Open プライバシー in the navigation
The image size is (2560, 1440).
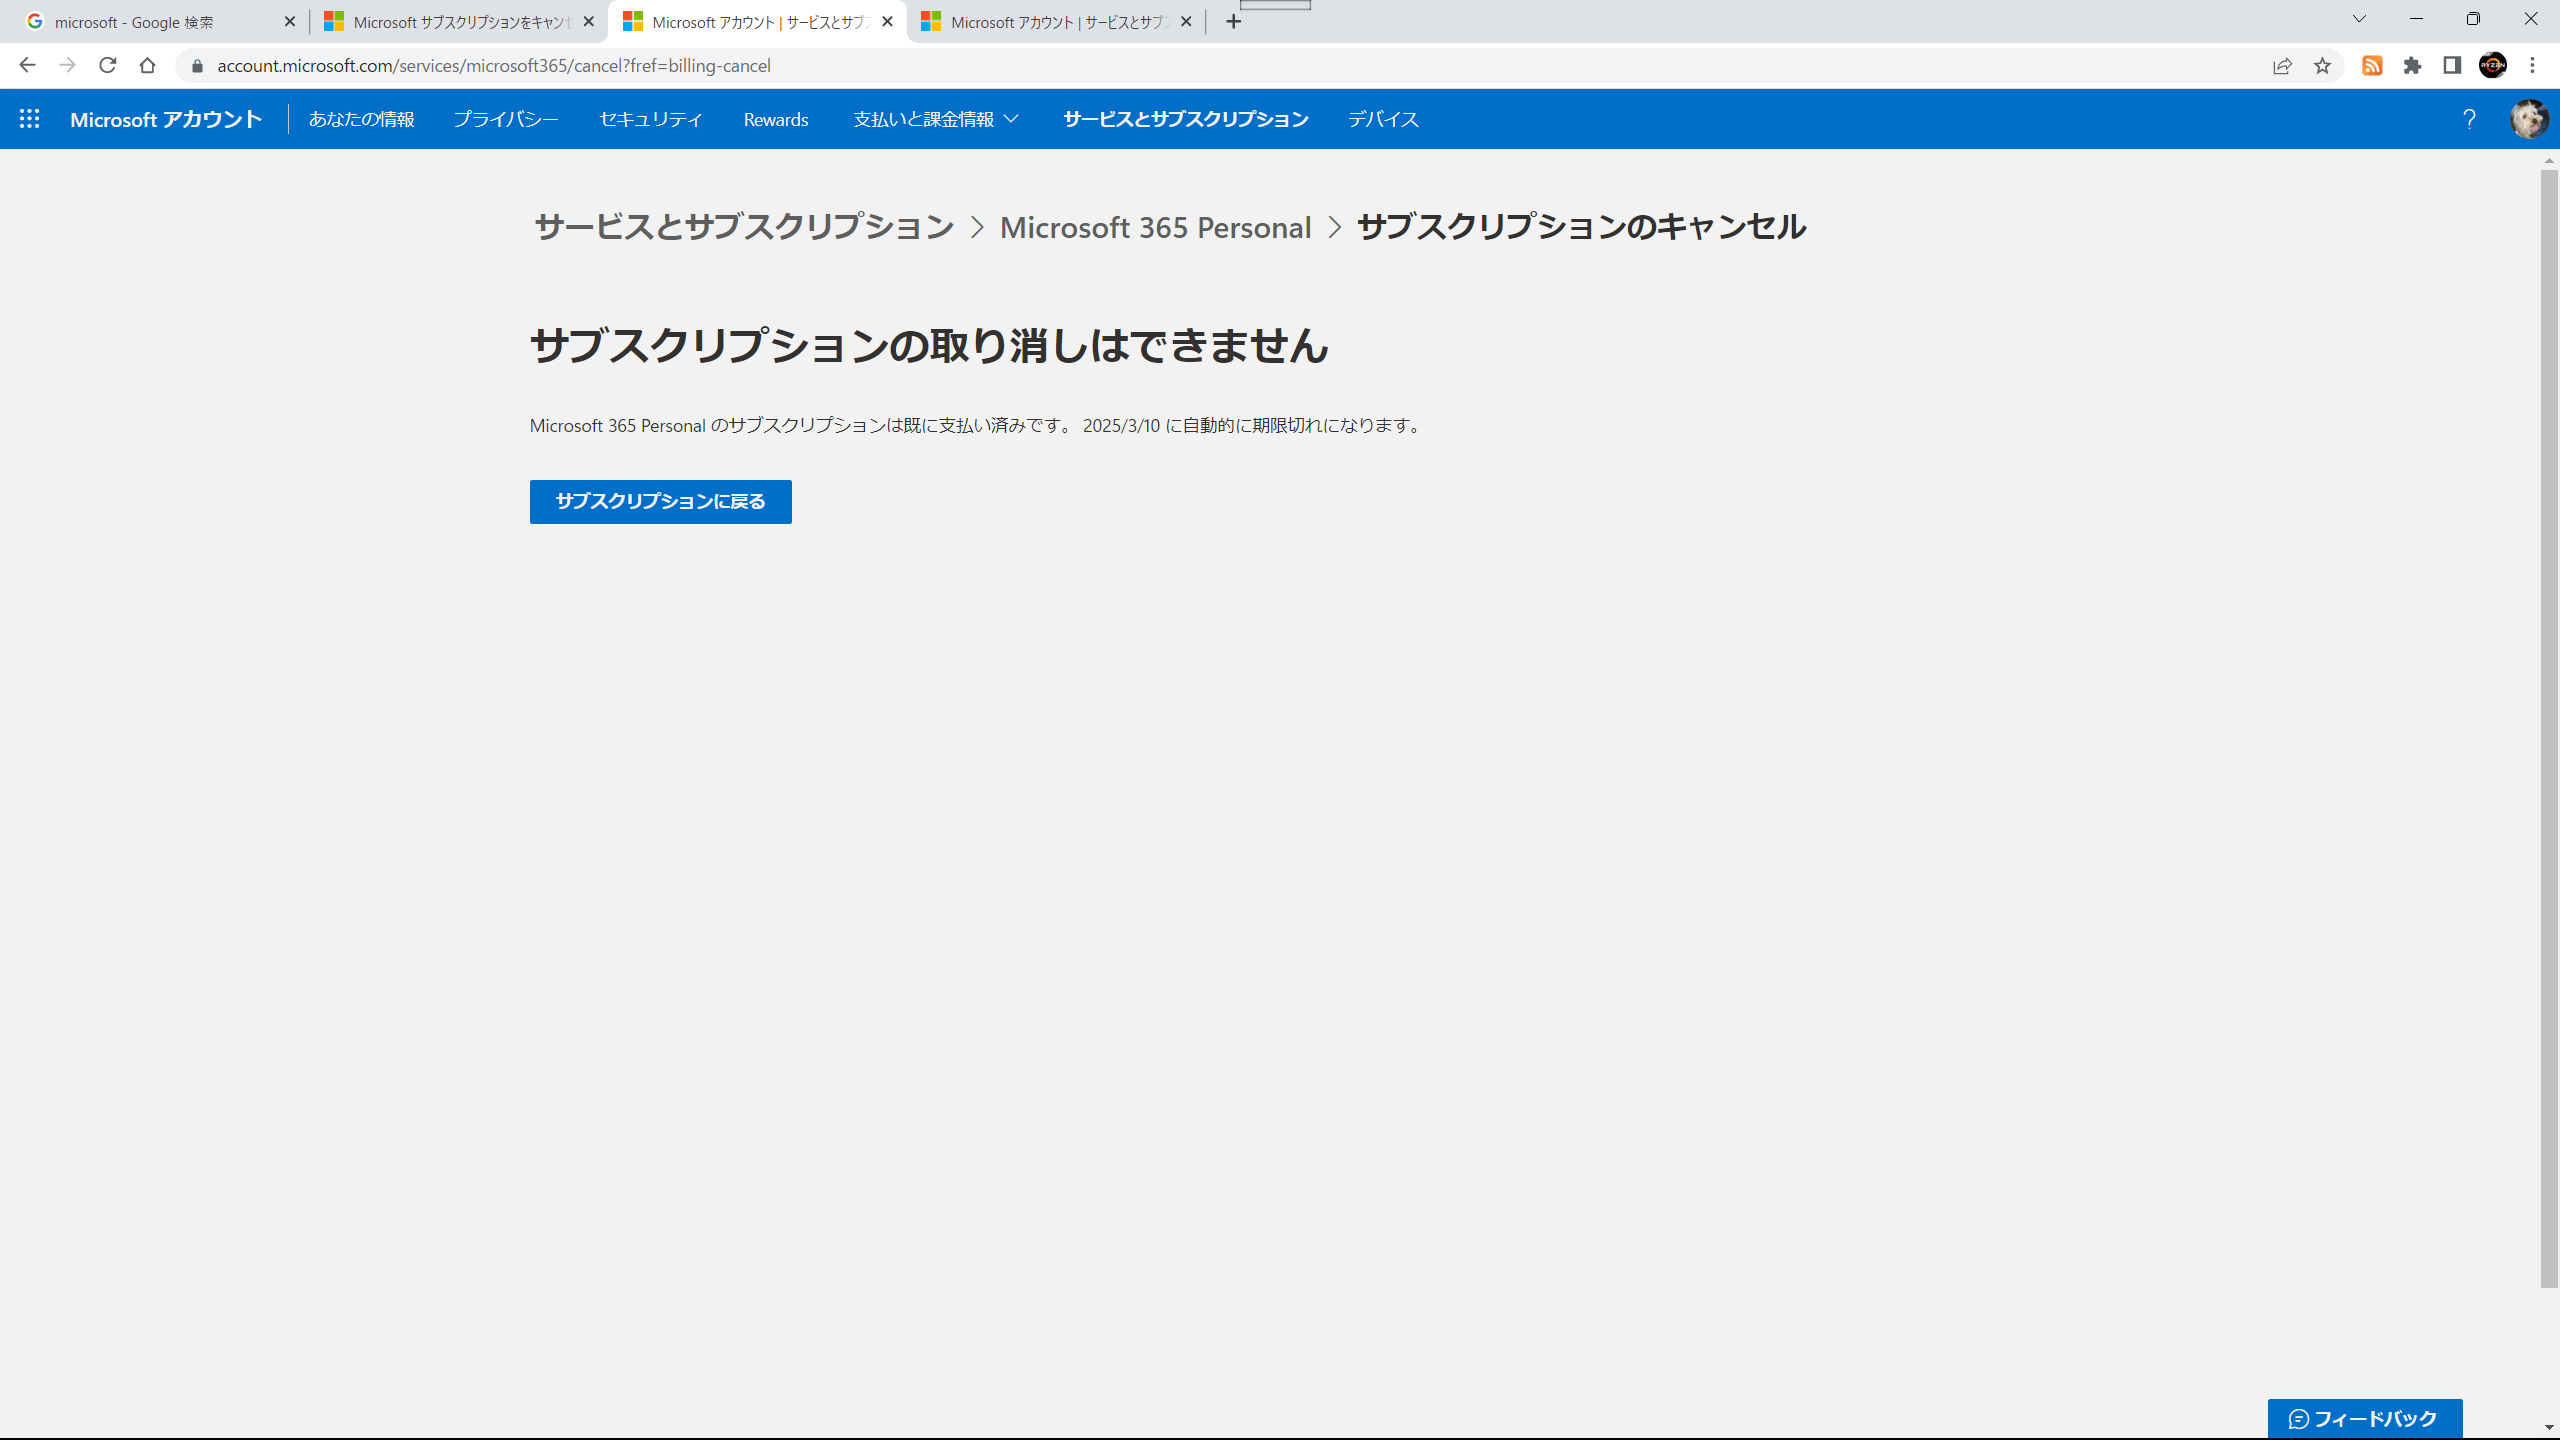[x=506, y=119]
